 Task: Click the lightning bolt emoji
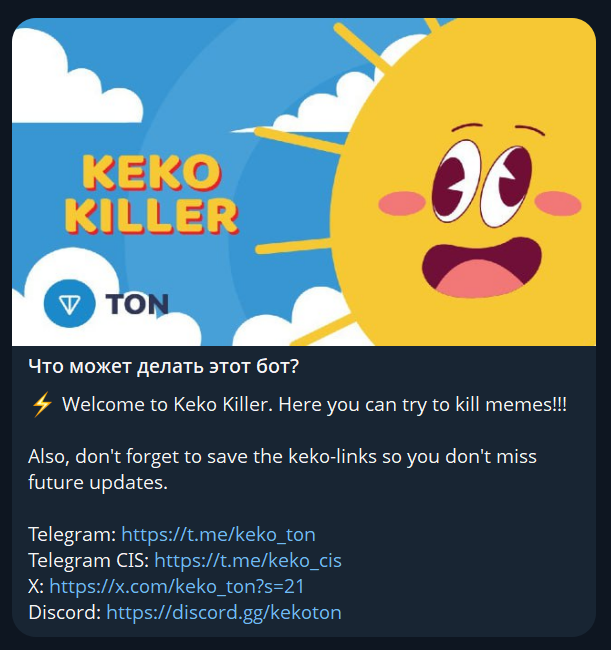[x=41, y=404]
